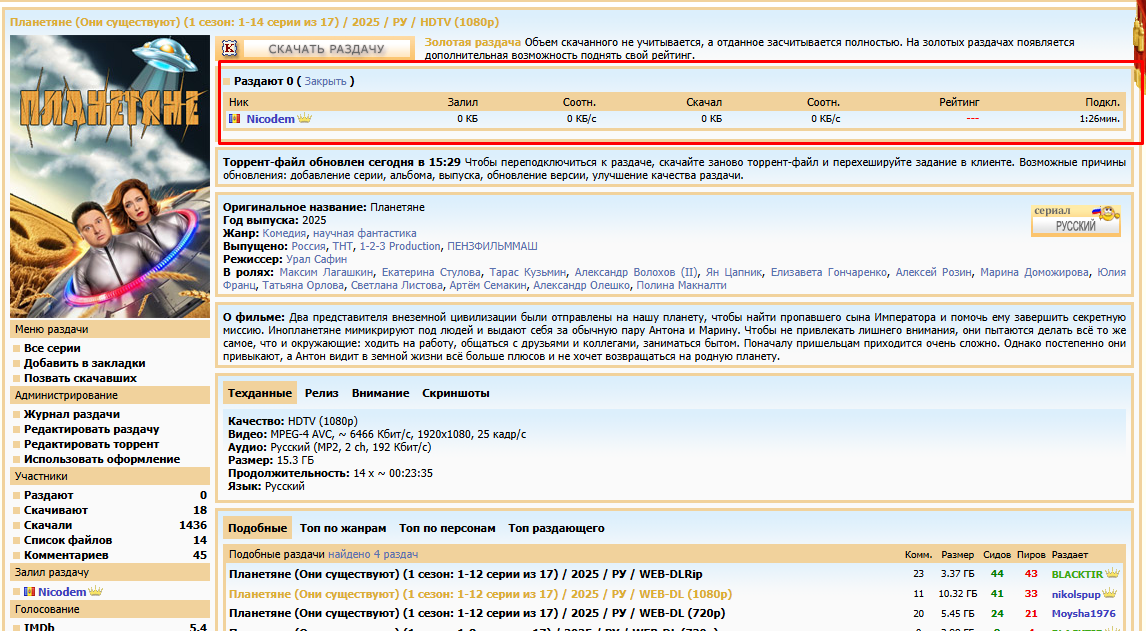Collapse seeders list via 'Закрыть' link
Viewport: 1146px width, 631px height.
[325, 81]
